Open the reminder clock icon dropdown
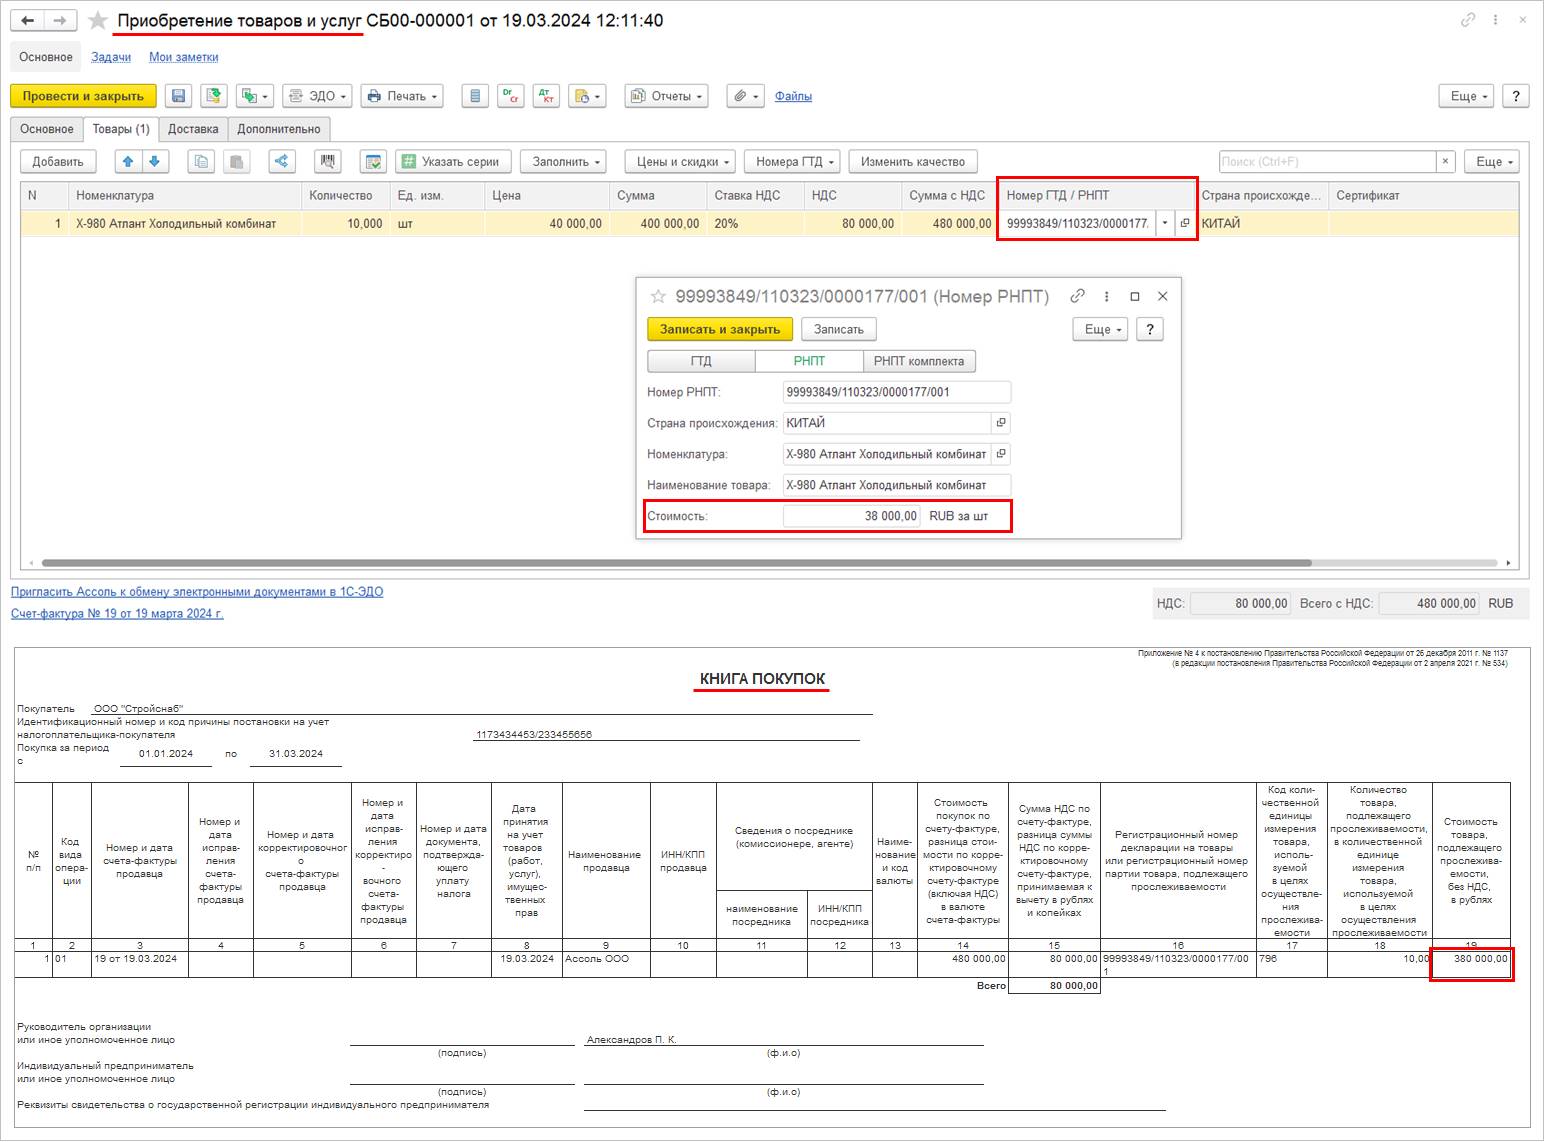 point(587,96)
